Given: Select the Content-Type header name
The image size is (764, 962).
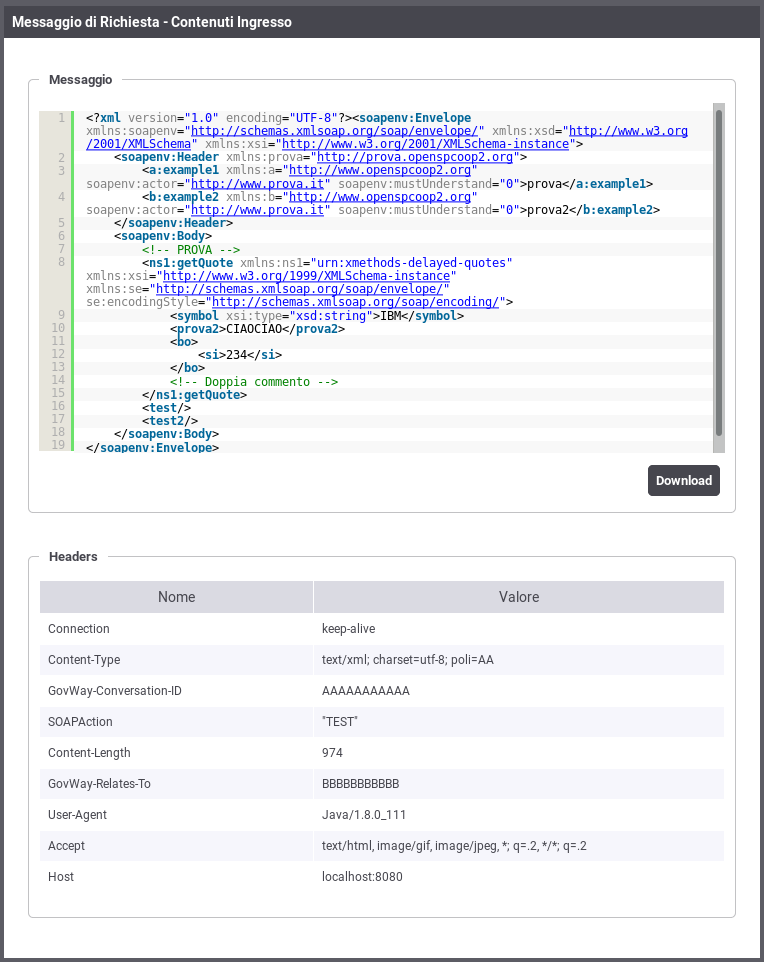Looking at the screenshot, I should 84,660.
